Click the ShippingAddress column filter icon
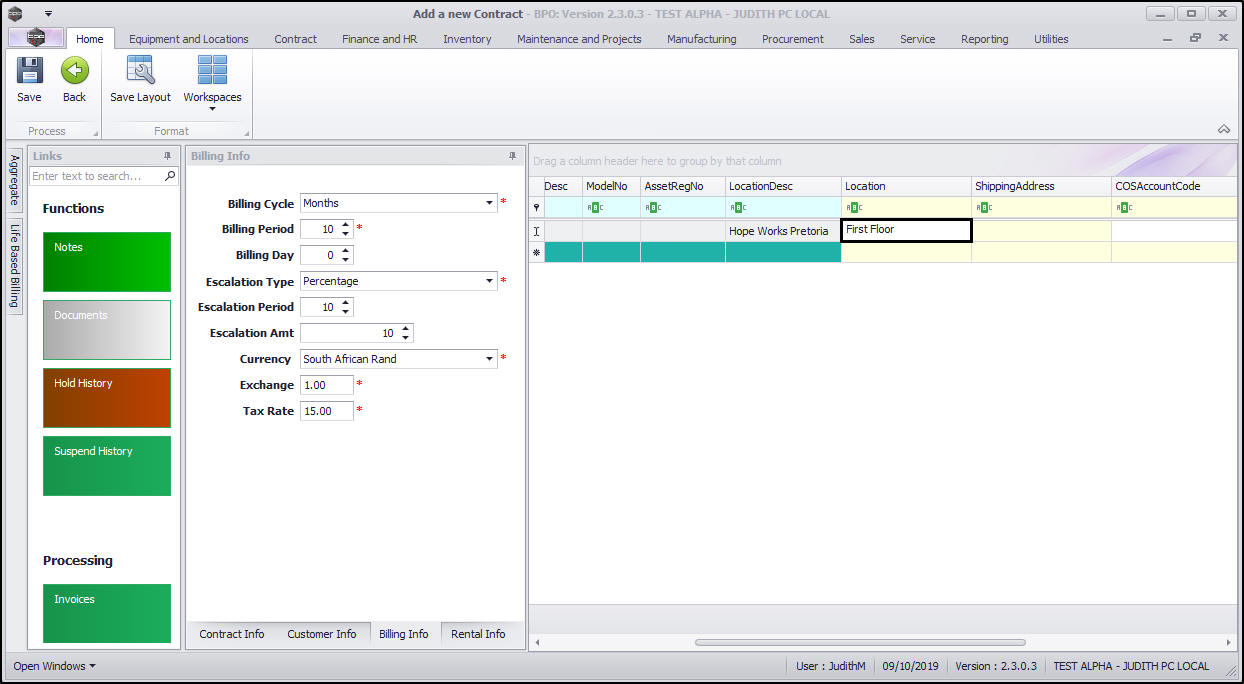This screenshot has width=1244, height=684. 983,208
